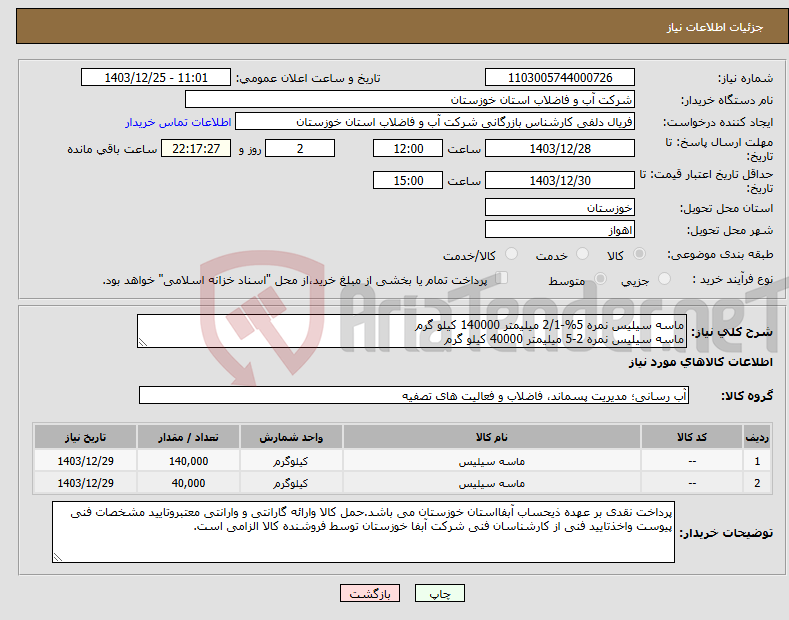Viewport: 789px width, 620px height.
Task: Click requester field فریال دلفی
Action: tap(435, 122)
